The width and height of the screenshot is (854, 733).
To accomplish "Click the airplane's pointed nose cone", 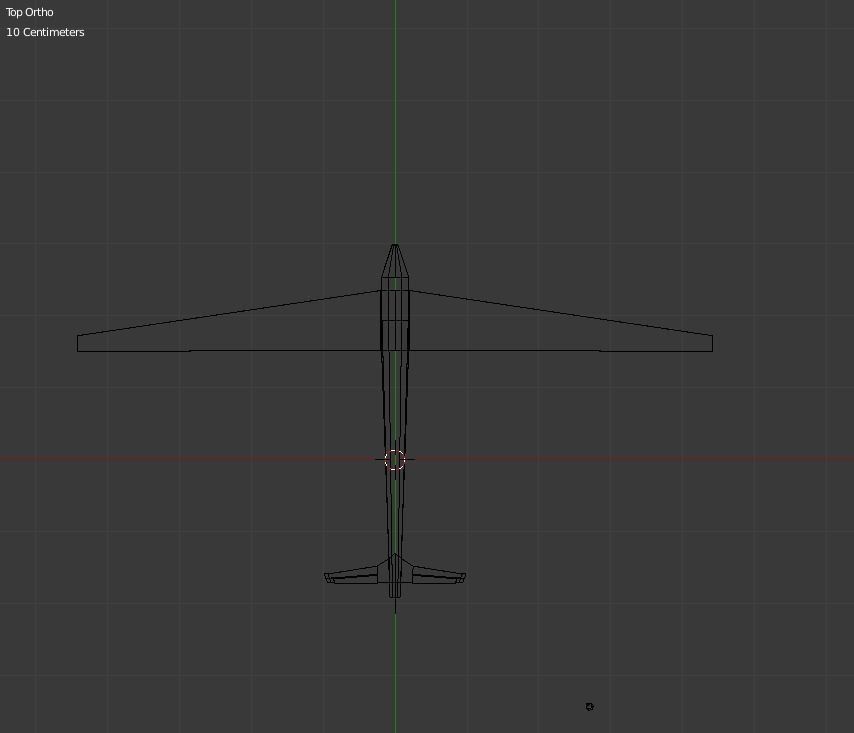I will coord(395,260).
